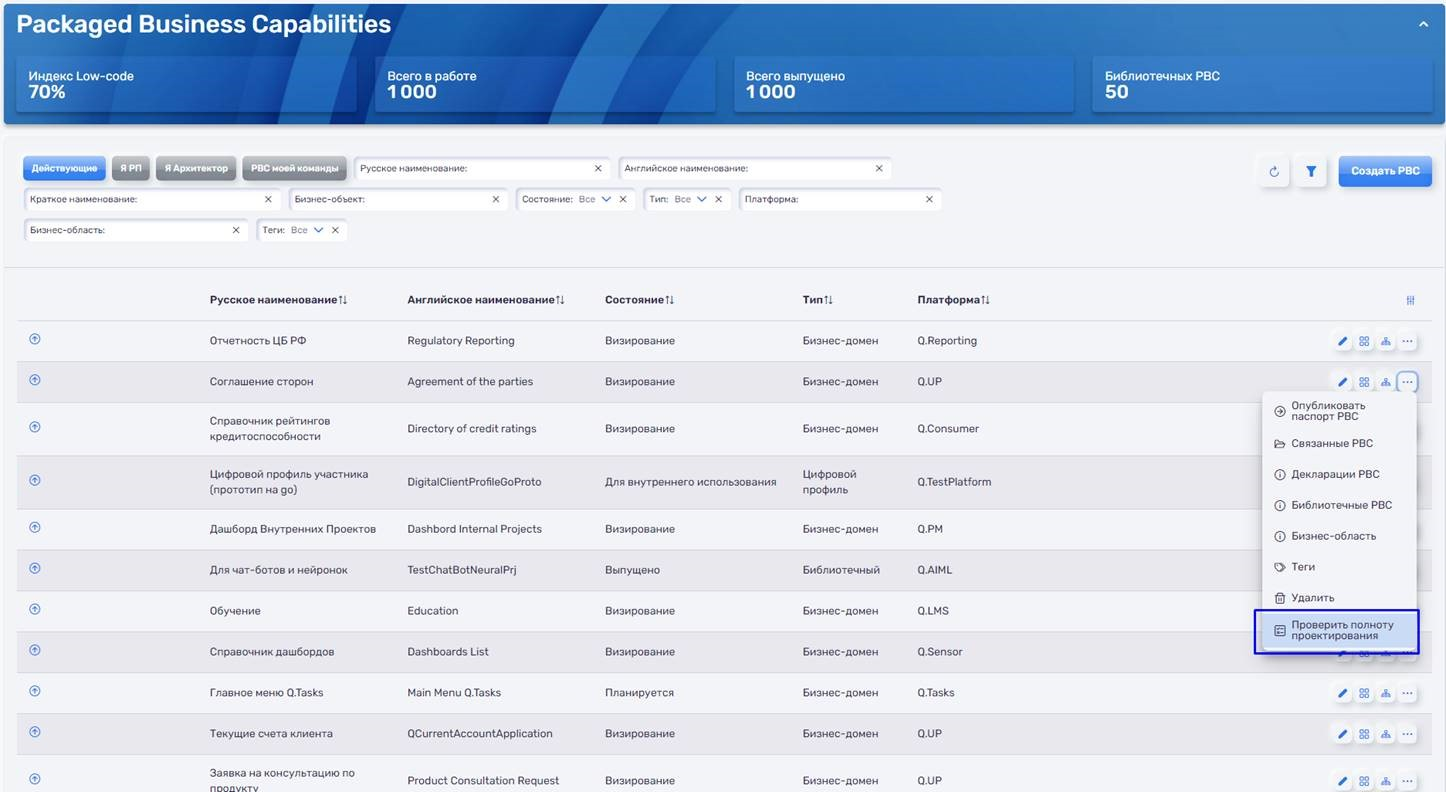Clear the Бизнес-объект filter field
1446x792 pixels.
(496, 199)
